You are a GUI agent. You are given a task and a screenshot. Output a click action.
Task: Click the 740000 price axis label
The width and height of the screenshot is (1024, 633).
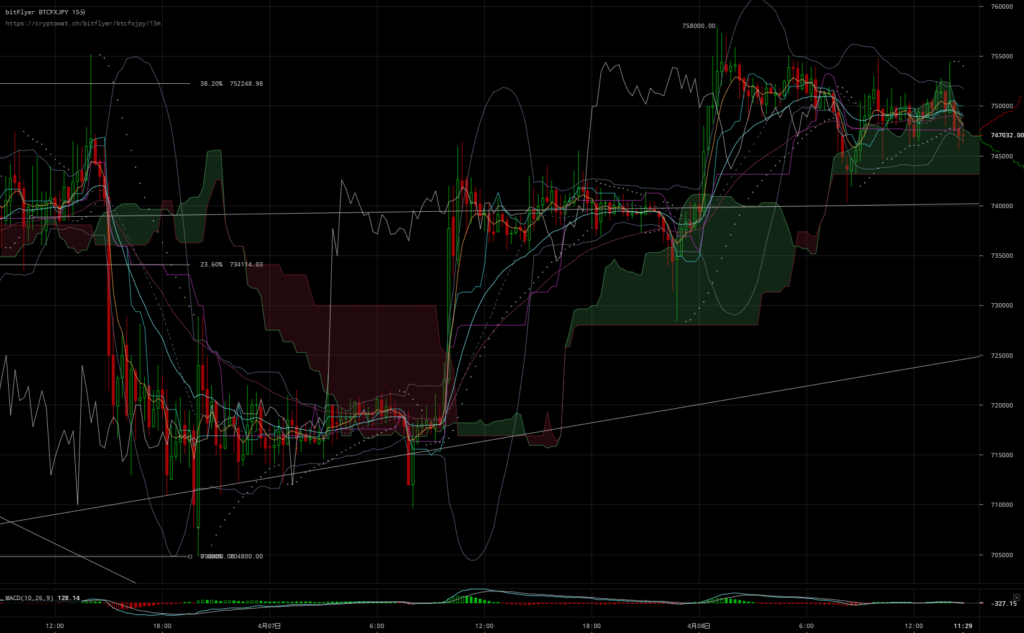(x=1002, y=206)
